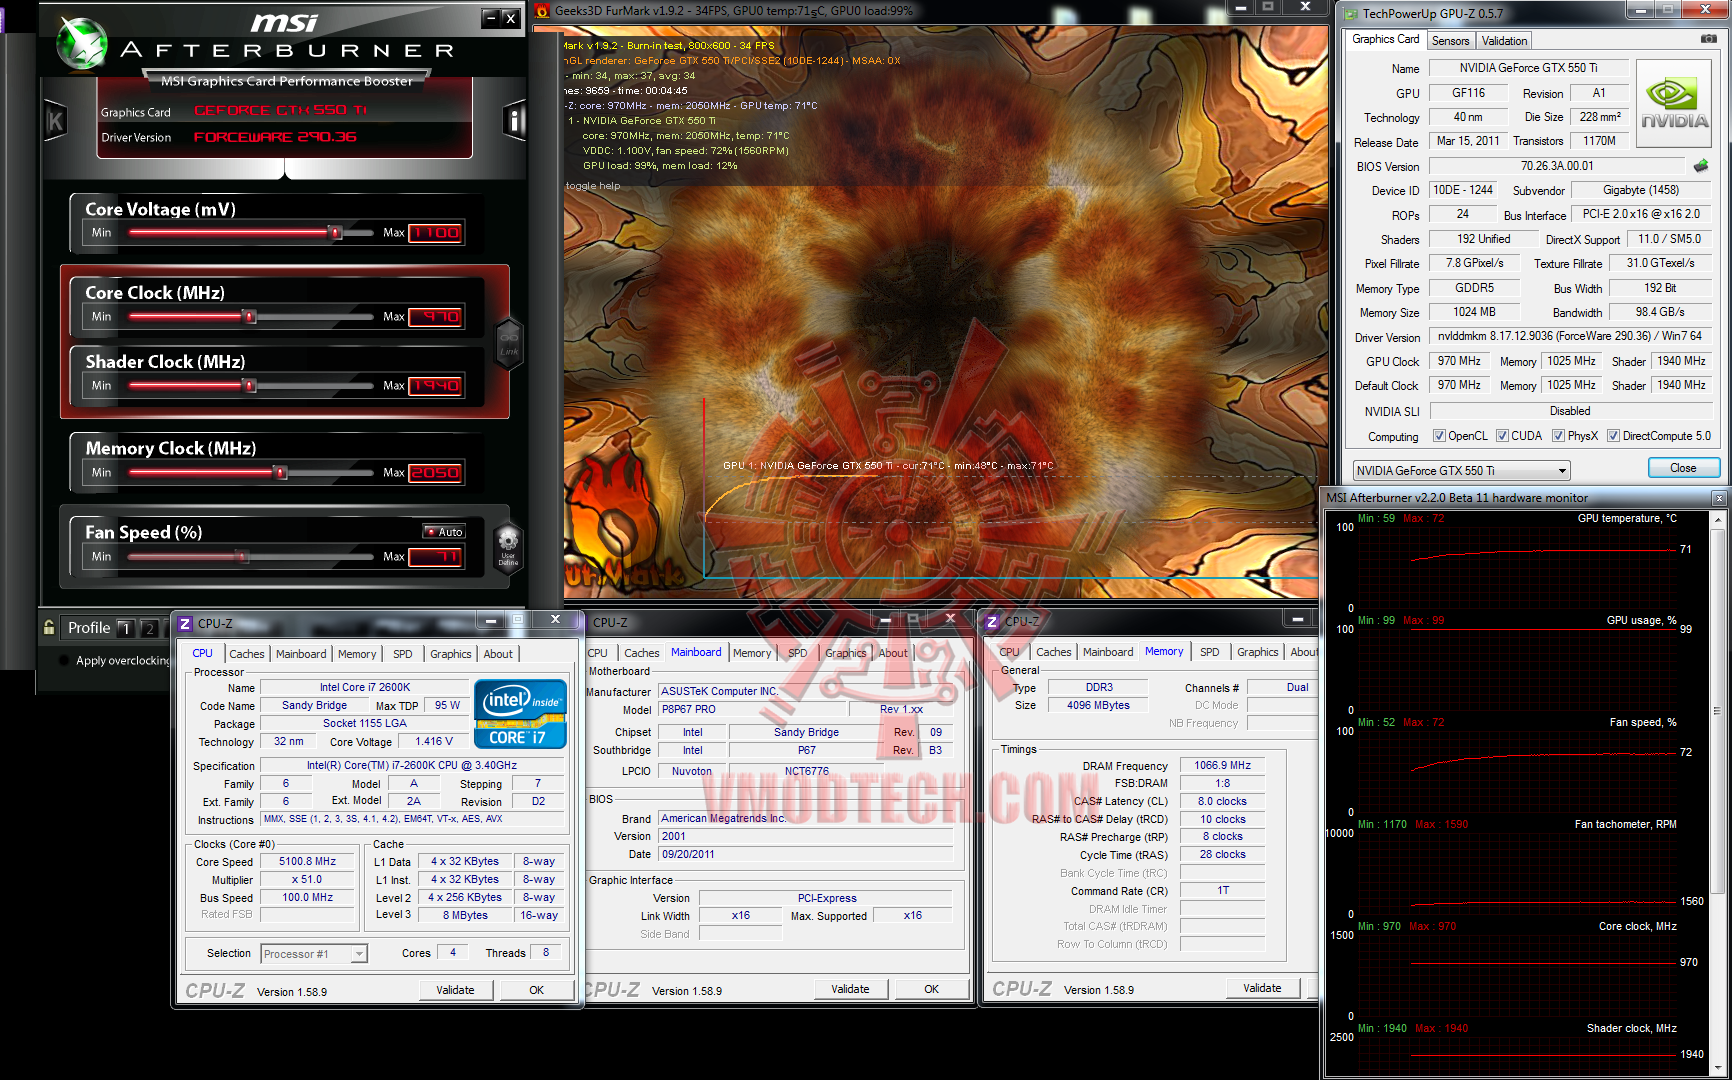Click the hardware monitor scrollbar up arrow
Viewport: 1732px width, 1080px height.
(1719, 521)
